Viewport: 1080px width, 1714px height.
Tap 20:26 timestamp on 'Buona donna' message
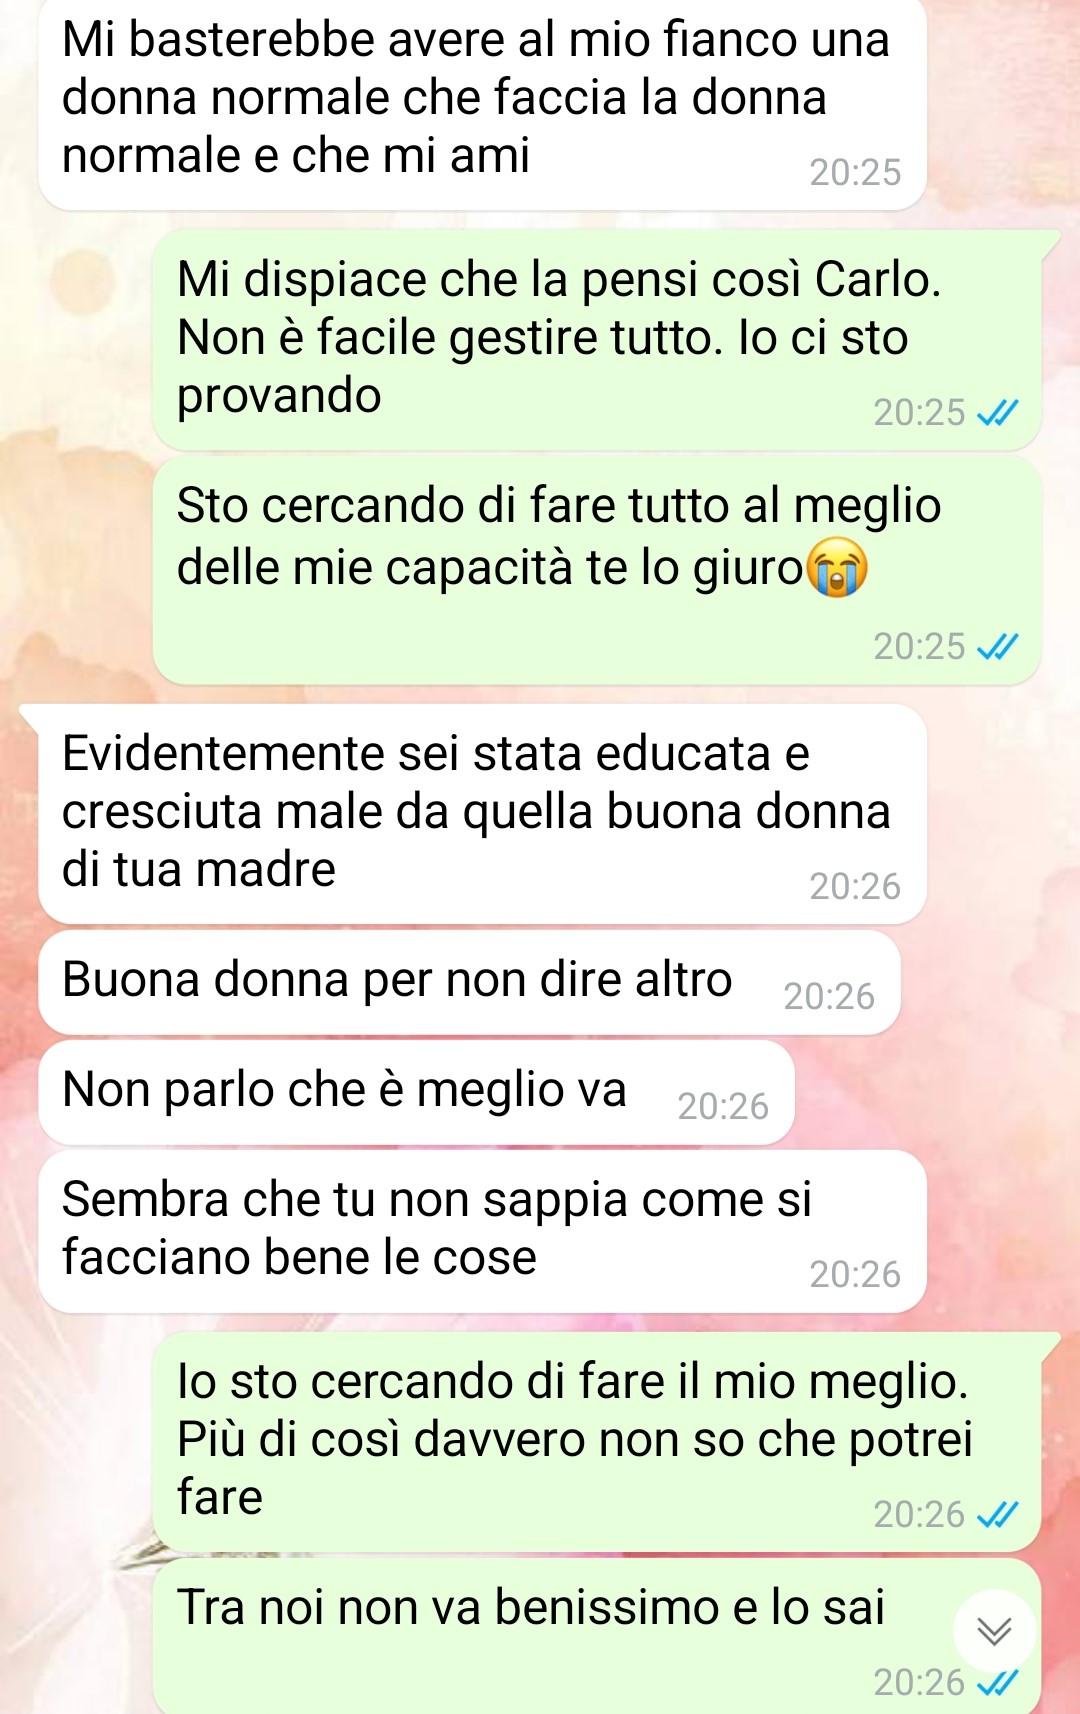click(x=829, y=997)
